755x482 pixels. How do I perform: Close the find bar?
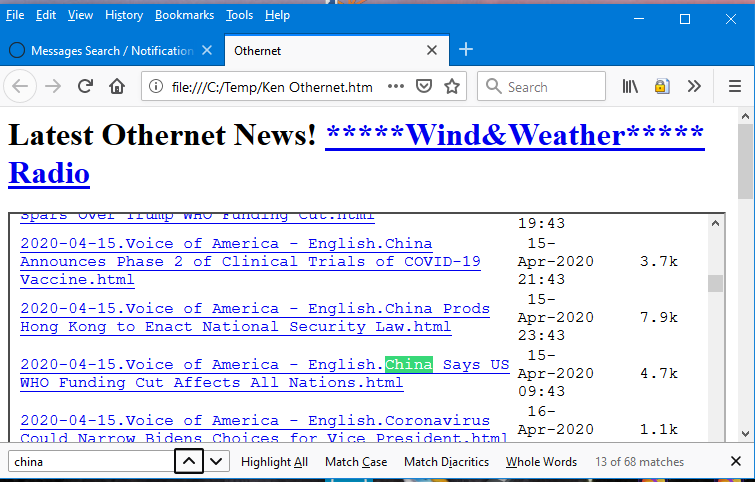[736, 461]
